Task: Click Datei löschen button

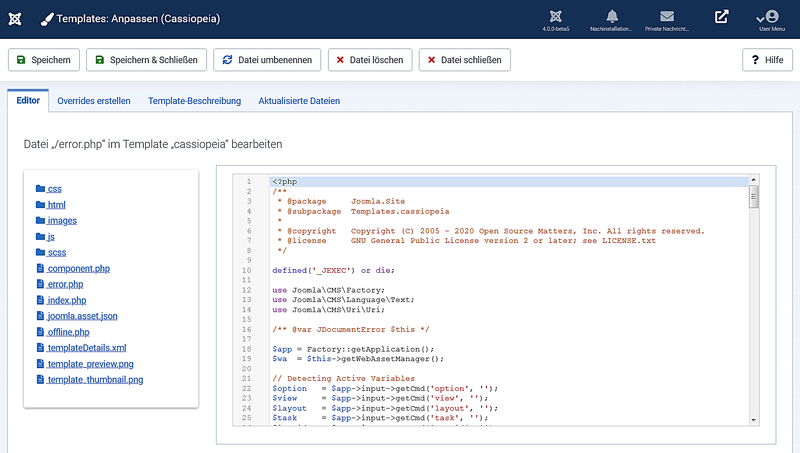Action: point(370,60)
